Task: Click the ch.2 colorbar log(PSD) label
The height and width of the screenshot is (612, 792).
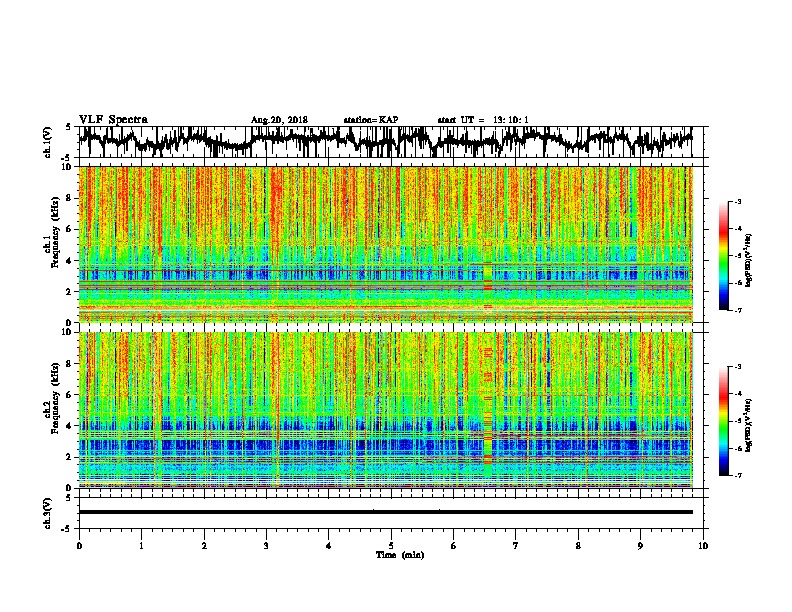Action: [x=749, y=425]
